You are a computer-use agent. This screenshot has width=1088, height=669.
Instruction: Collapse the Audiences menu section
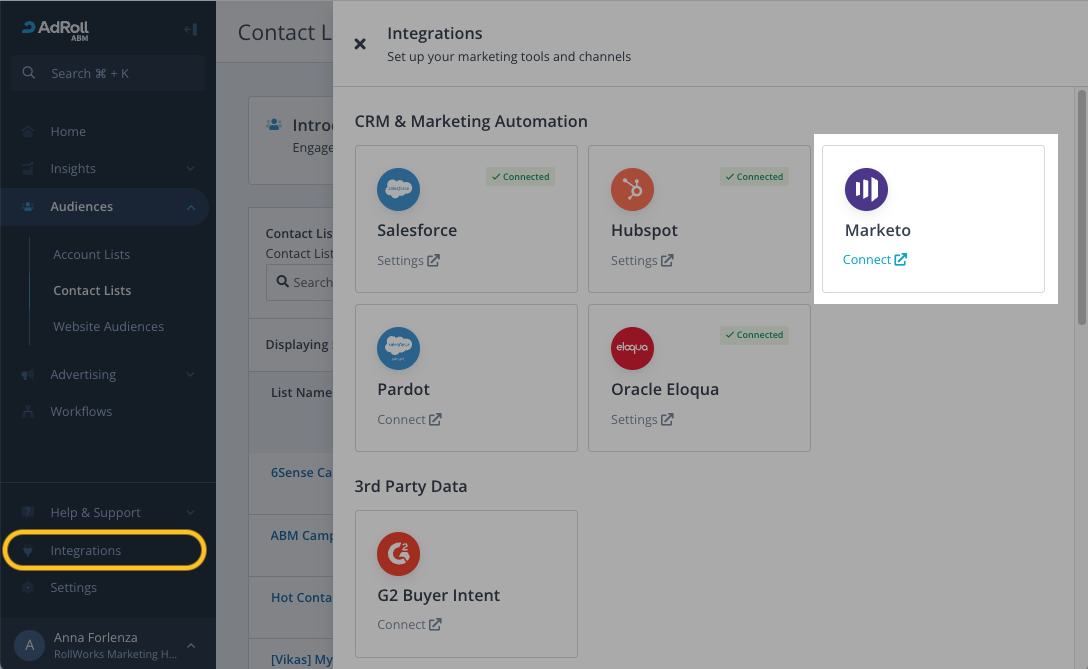(x=190, y=207)
